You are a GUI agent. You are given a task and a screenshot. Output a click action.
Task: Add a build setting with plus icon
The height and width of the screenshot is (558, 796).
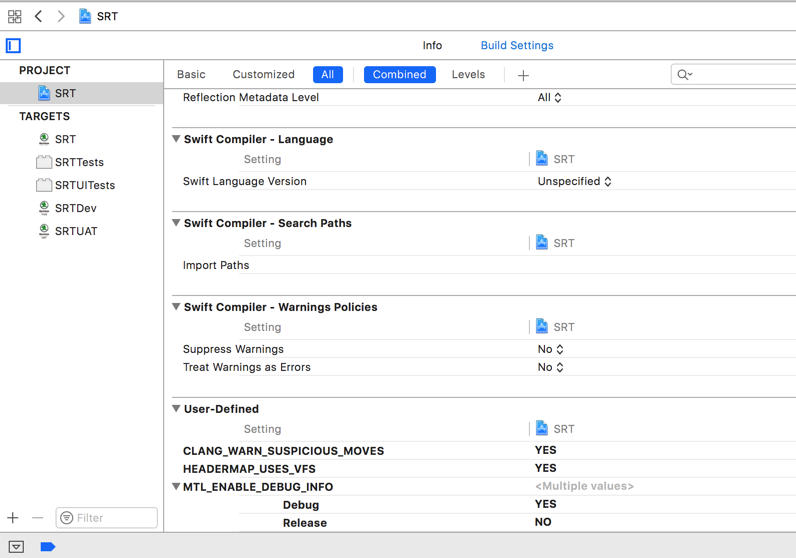[523, 76]
